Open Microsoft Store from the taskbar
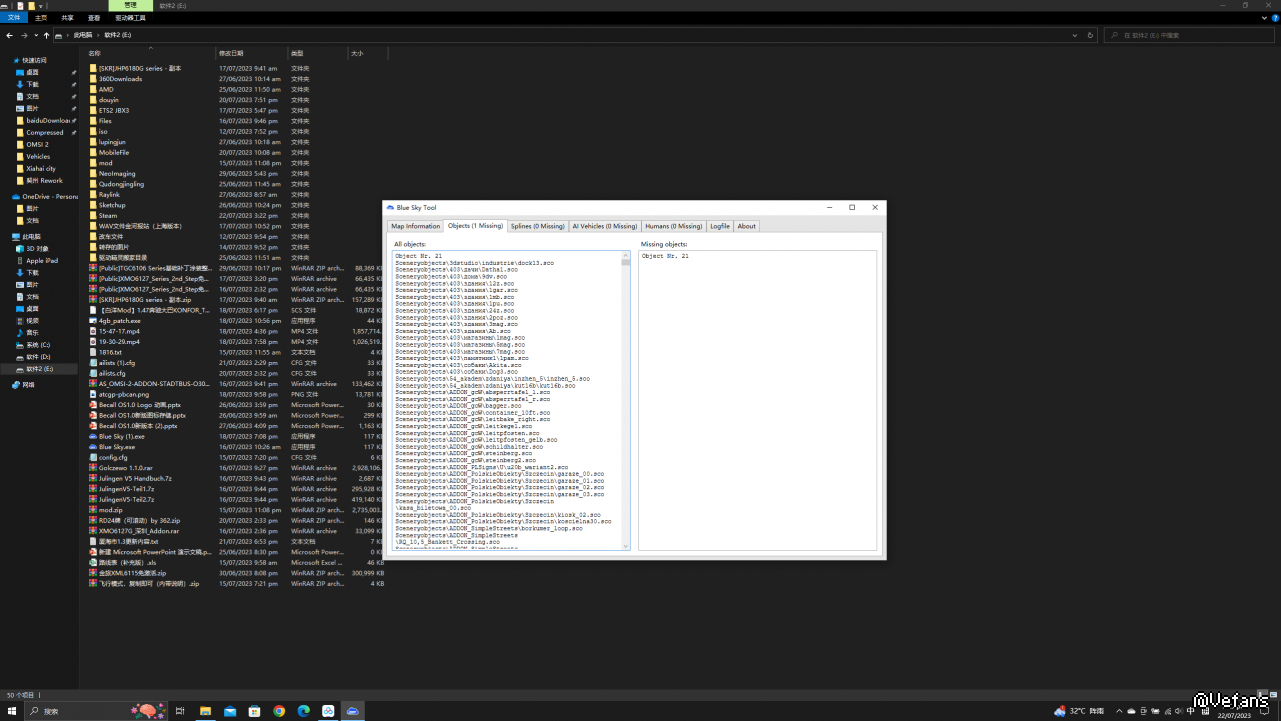1281x721 pixels. pyautogui.click(x=255, y=711)
